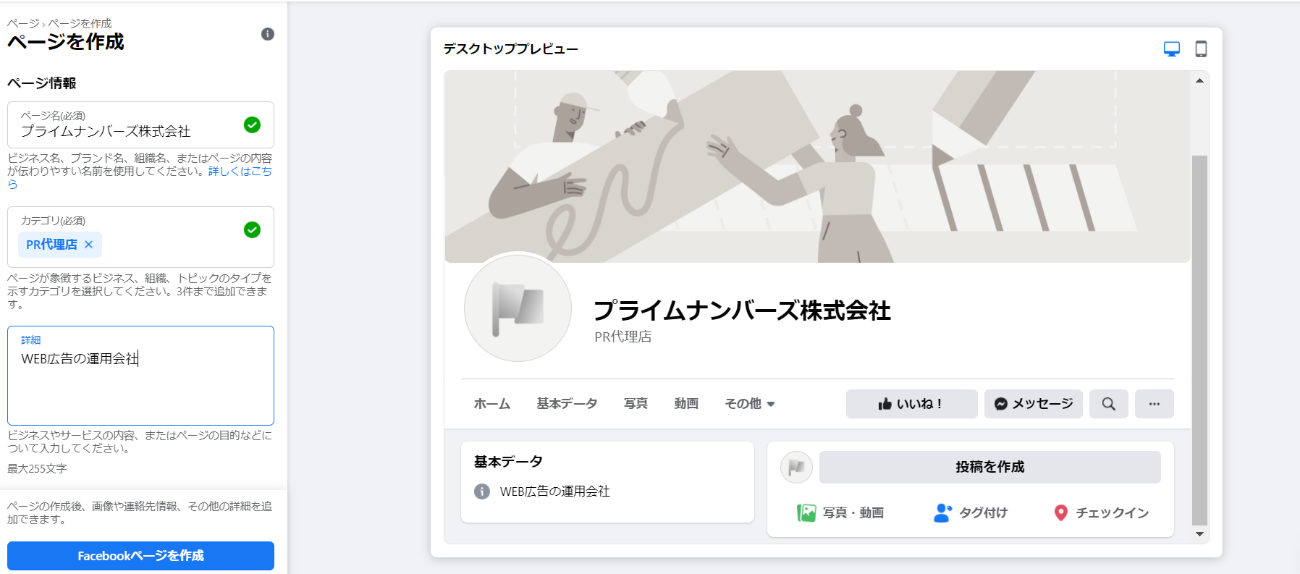Image resolution: width=1300 pixels, height=574 pixels.
Task: Click the カテゴリ input field
Action: (140, 237)
